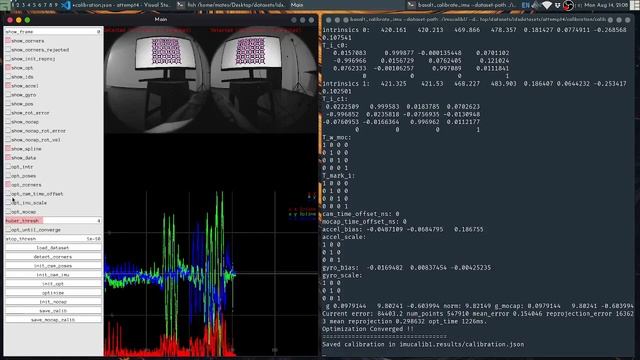Open the Visual Studio Code taskbar entry
640x360 pixels.
click(x=117, y=5)
